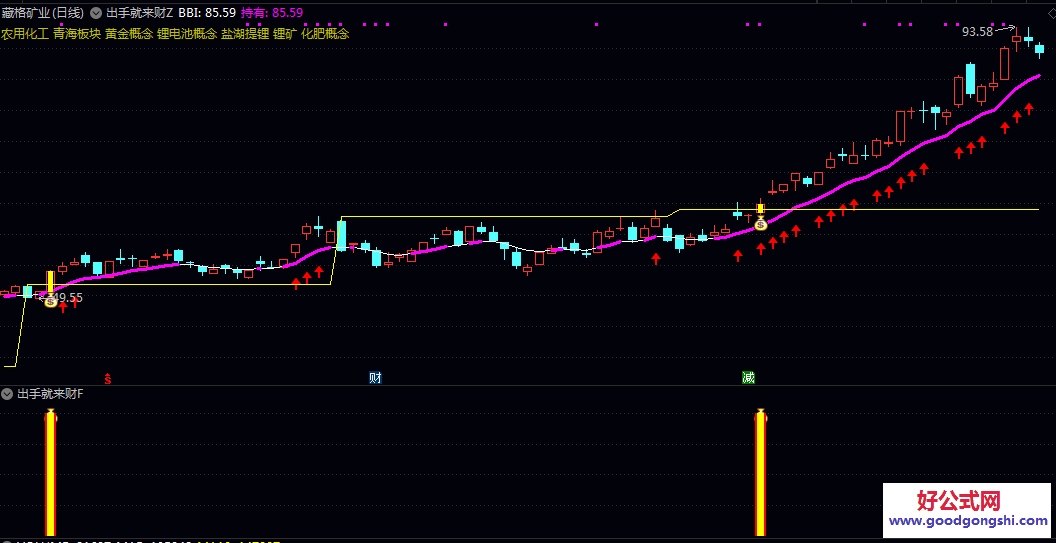
Task: Select the 出手就来财Z indicator name
Action: click(x=140, y=13)
